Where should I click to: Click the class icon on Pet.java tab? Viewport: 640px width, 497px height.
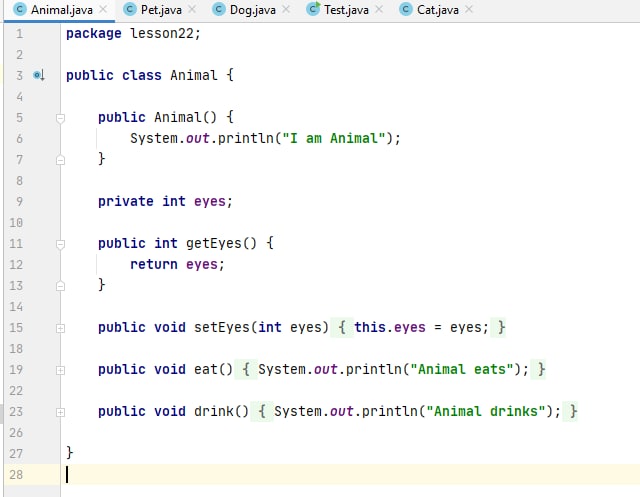129,9
